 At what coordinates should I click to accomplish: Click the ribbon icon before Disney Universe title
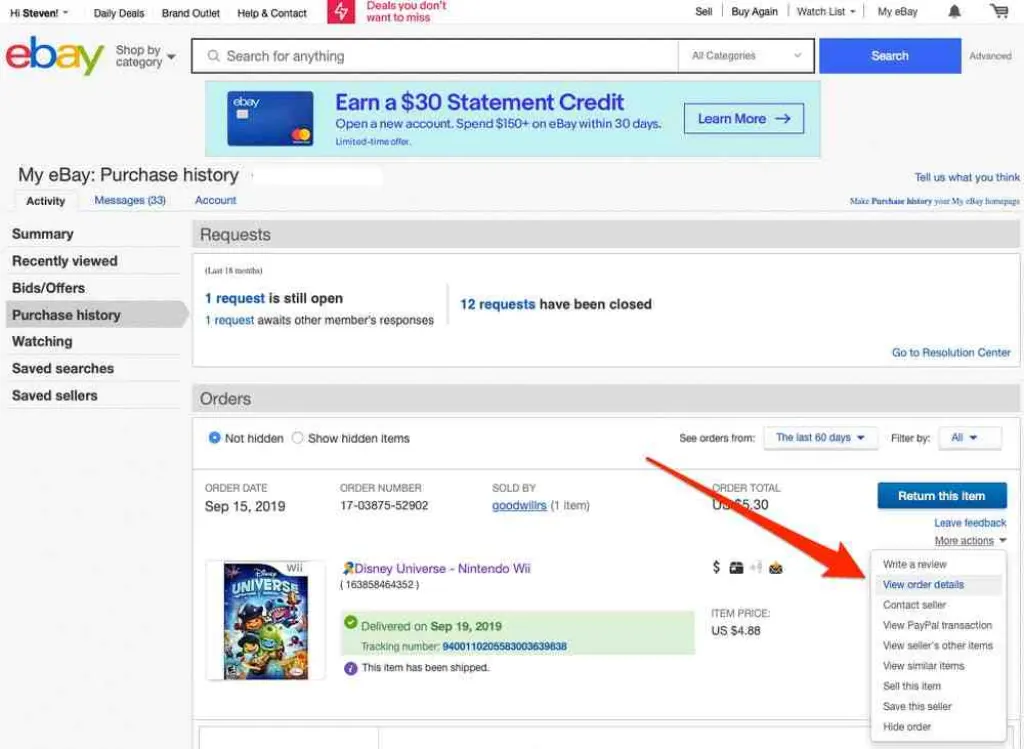(x=348, y=568)
